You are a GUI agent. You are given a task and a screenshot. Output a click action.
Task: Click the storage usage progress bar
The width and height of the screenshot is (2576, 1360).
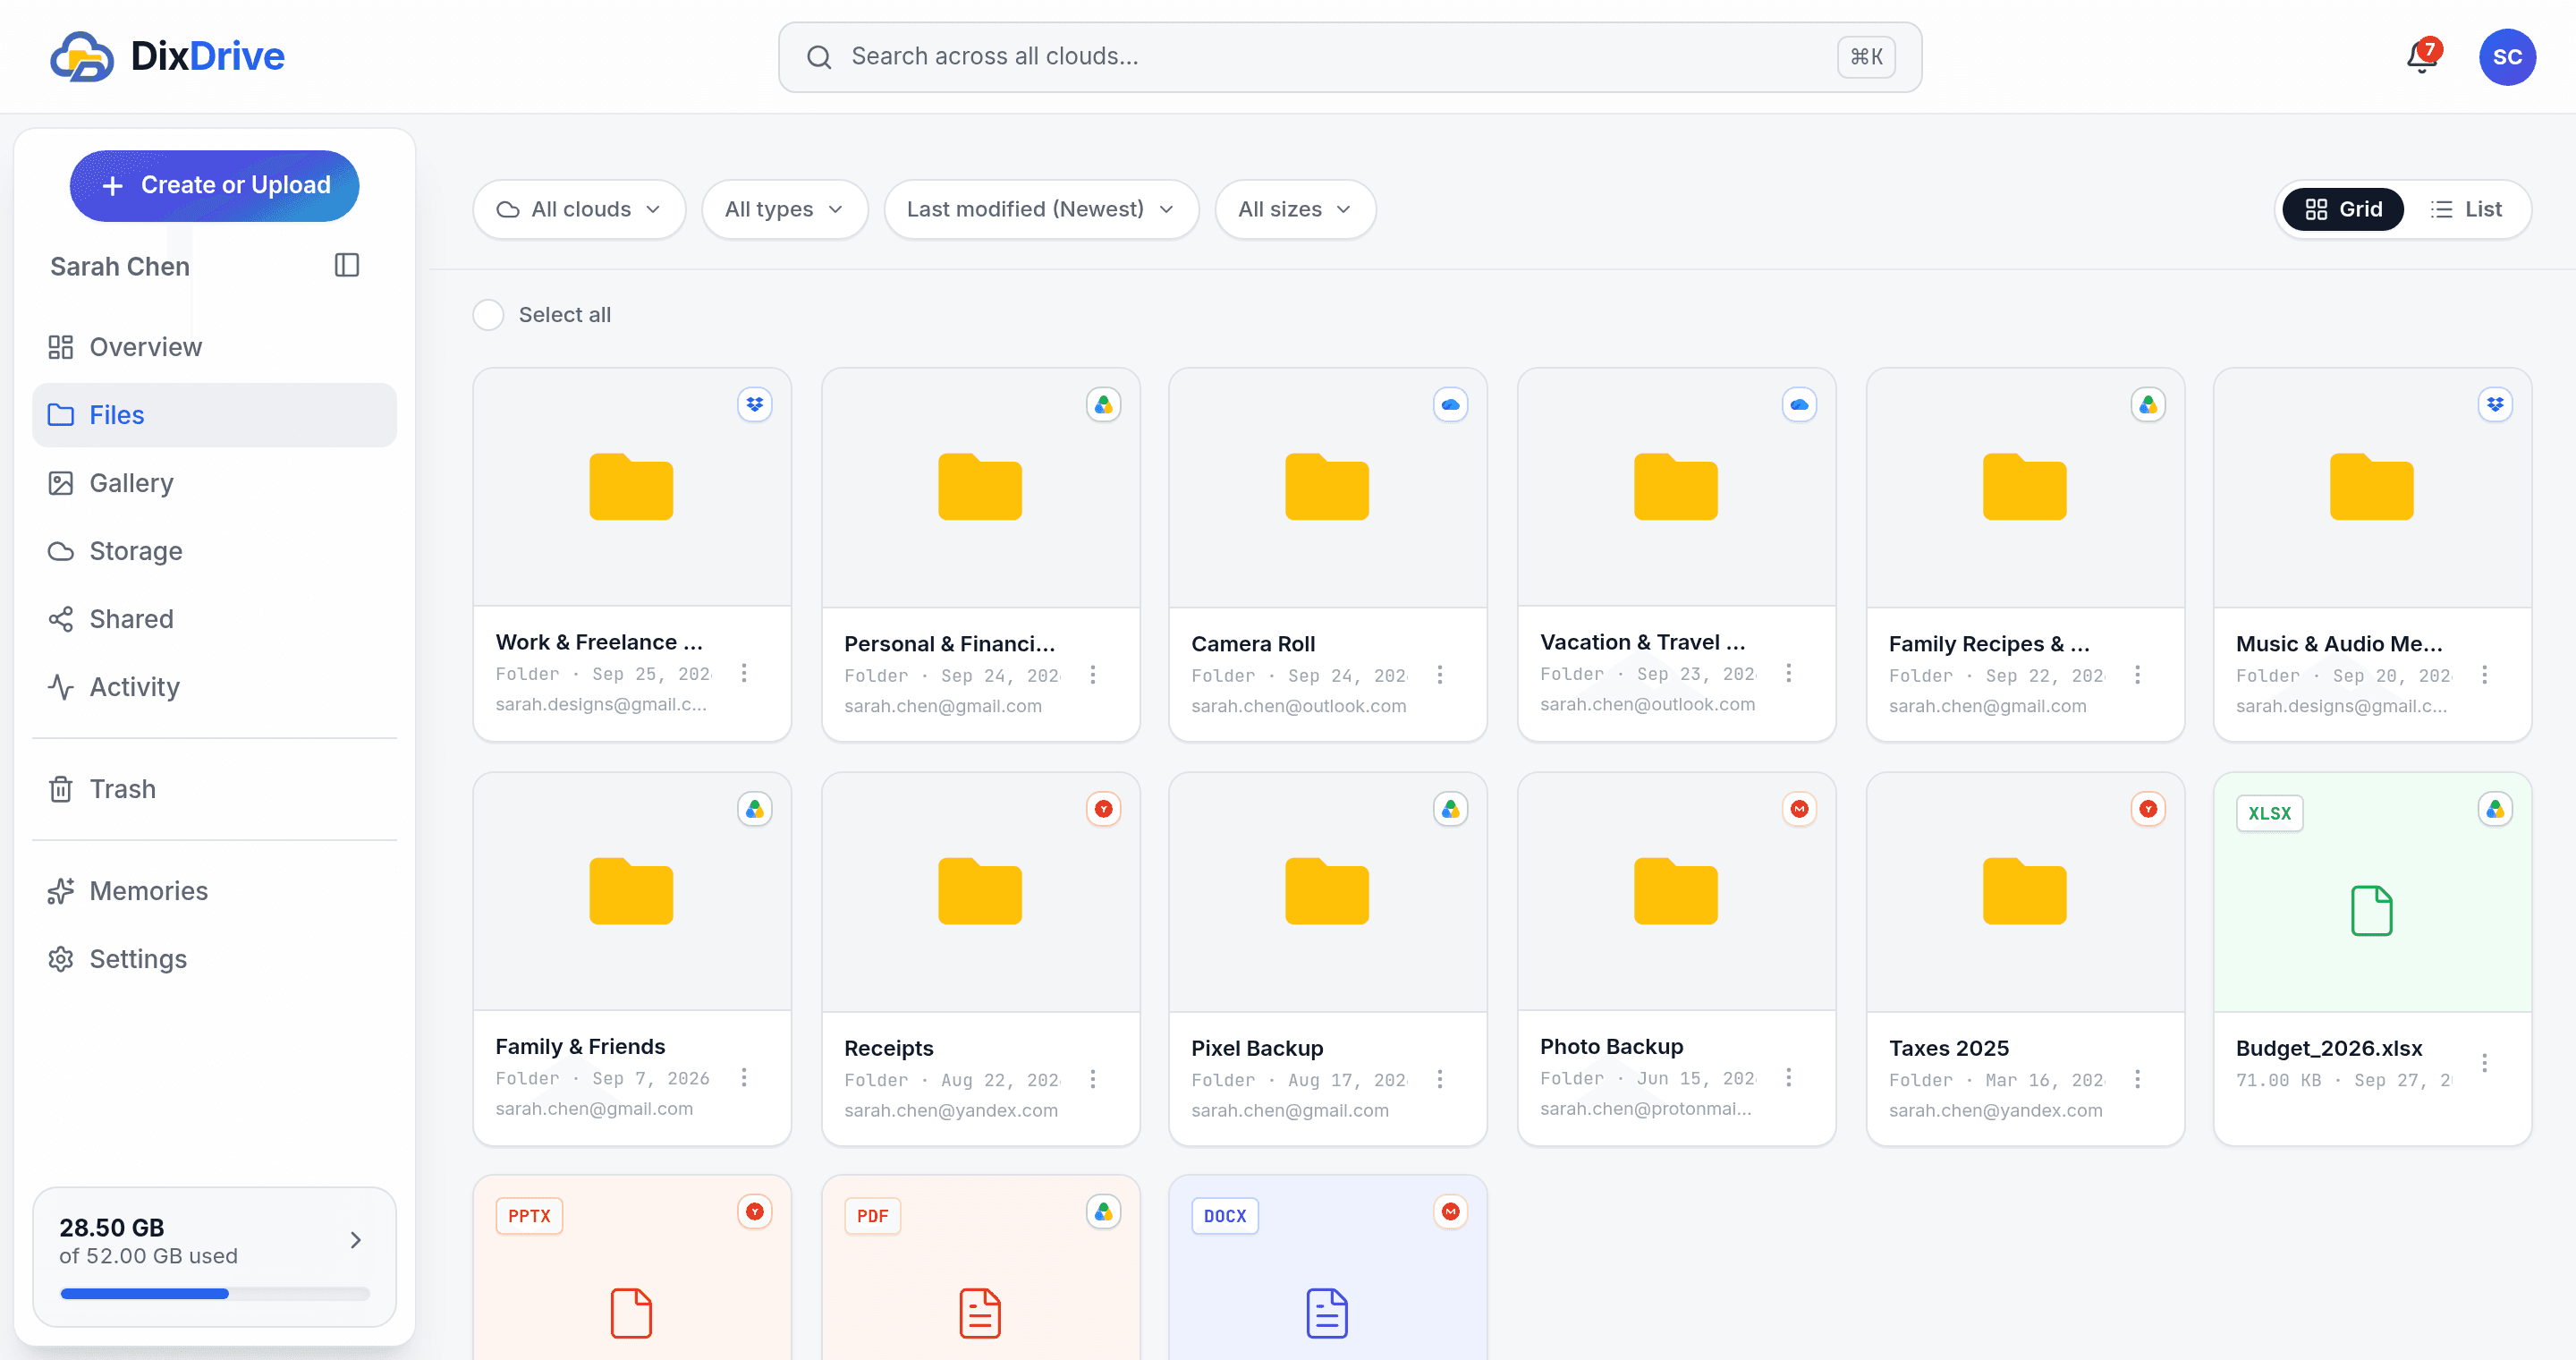pyautogui.click(x=214, y=1294)
